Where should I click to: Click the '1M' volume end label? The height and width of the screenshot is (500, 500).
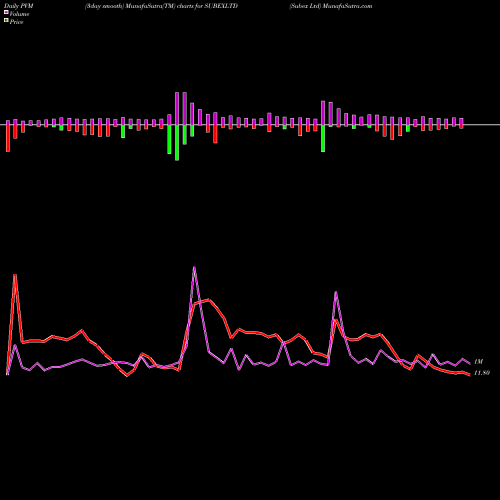tap(478, 362)
